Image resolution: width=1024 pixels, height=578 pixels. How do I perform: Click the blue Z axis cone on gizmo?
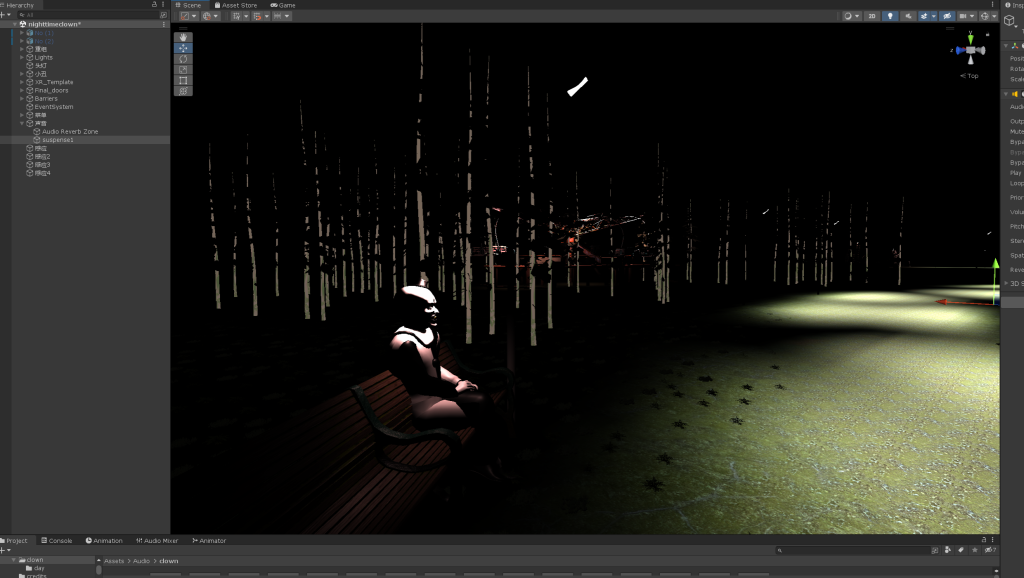959,50
